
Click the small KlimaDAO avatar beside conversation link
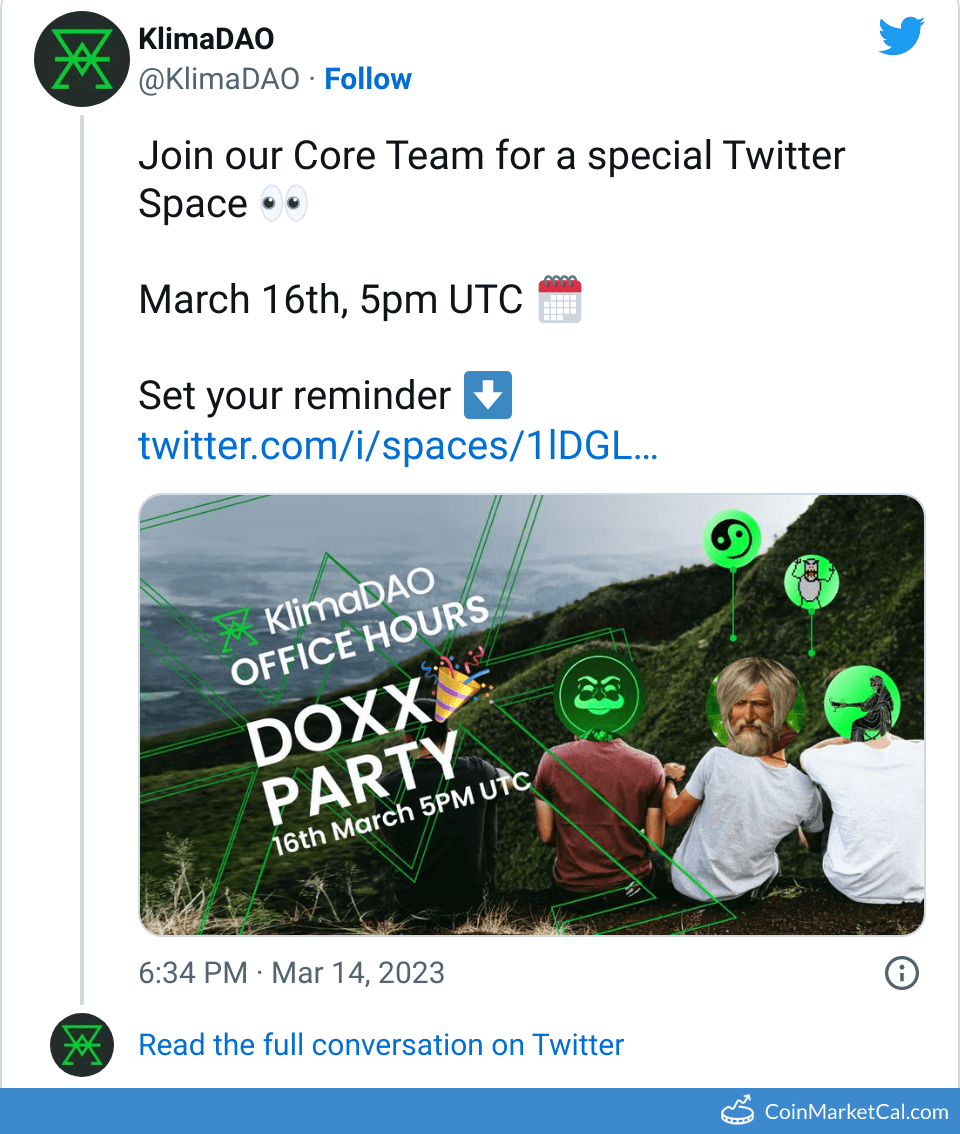tap(79, 1044)
